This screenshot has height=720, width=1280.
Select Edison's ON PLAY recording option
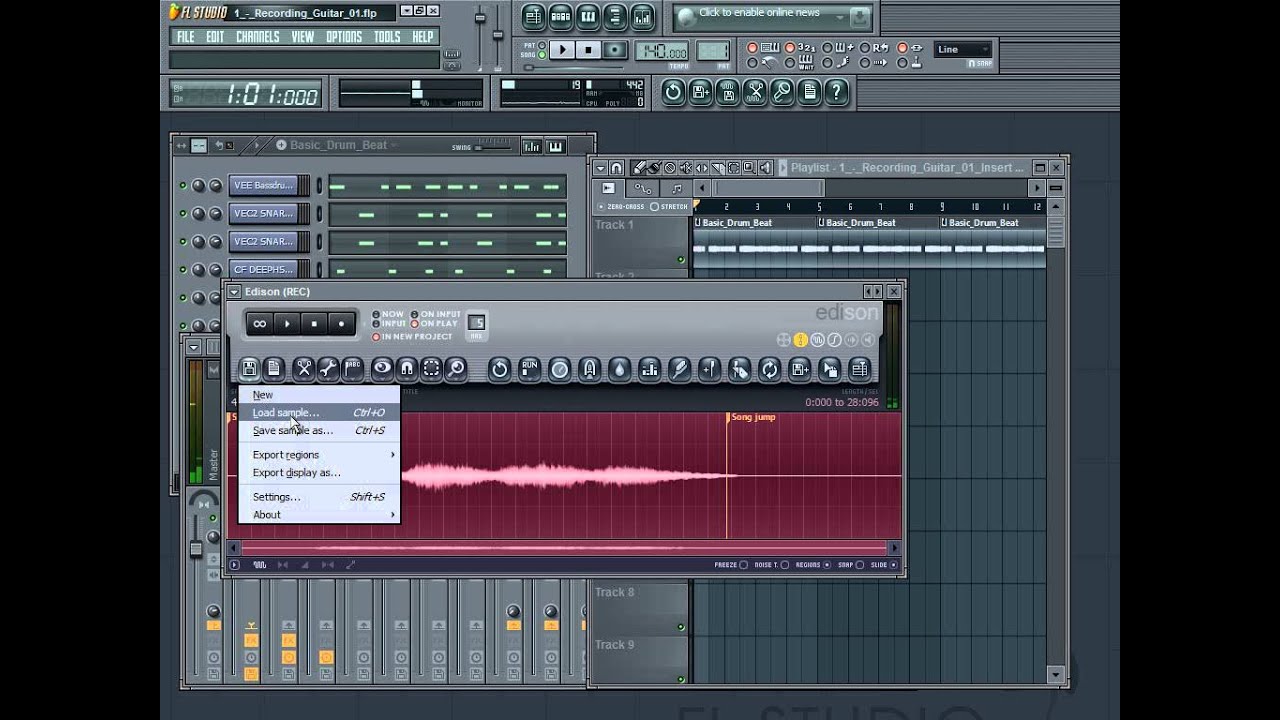pyautogui.click(x=434, y=324)
